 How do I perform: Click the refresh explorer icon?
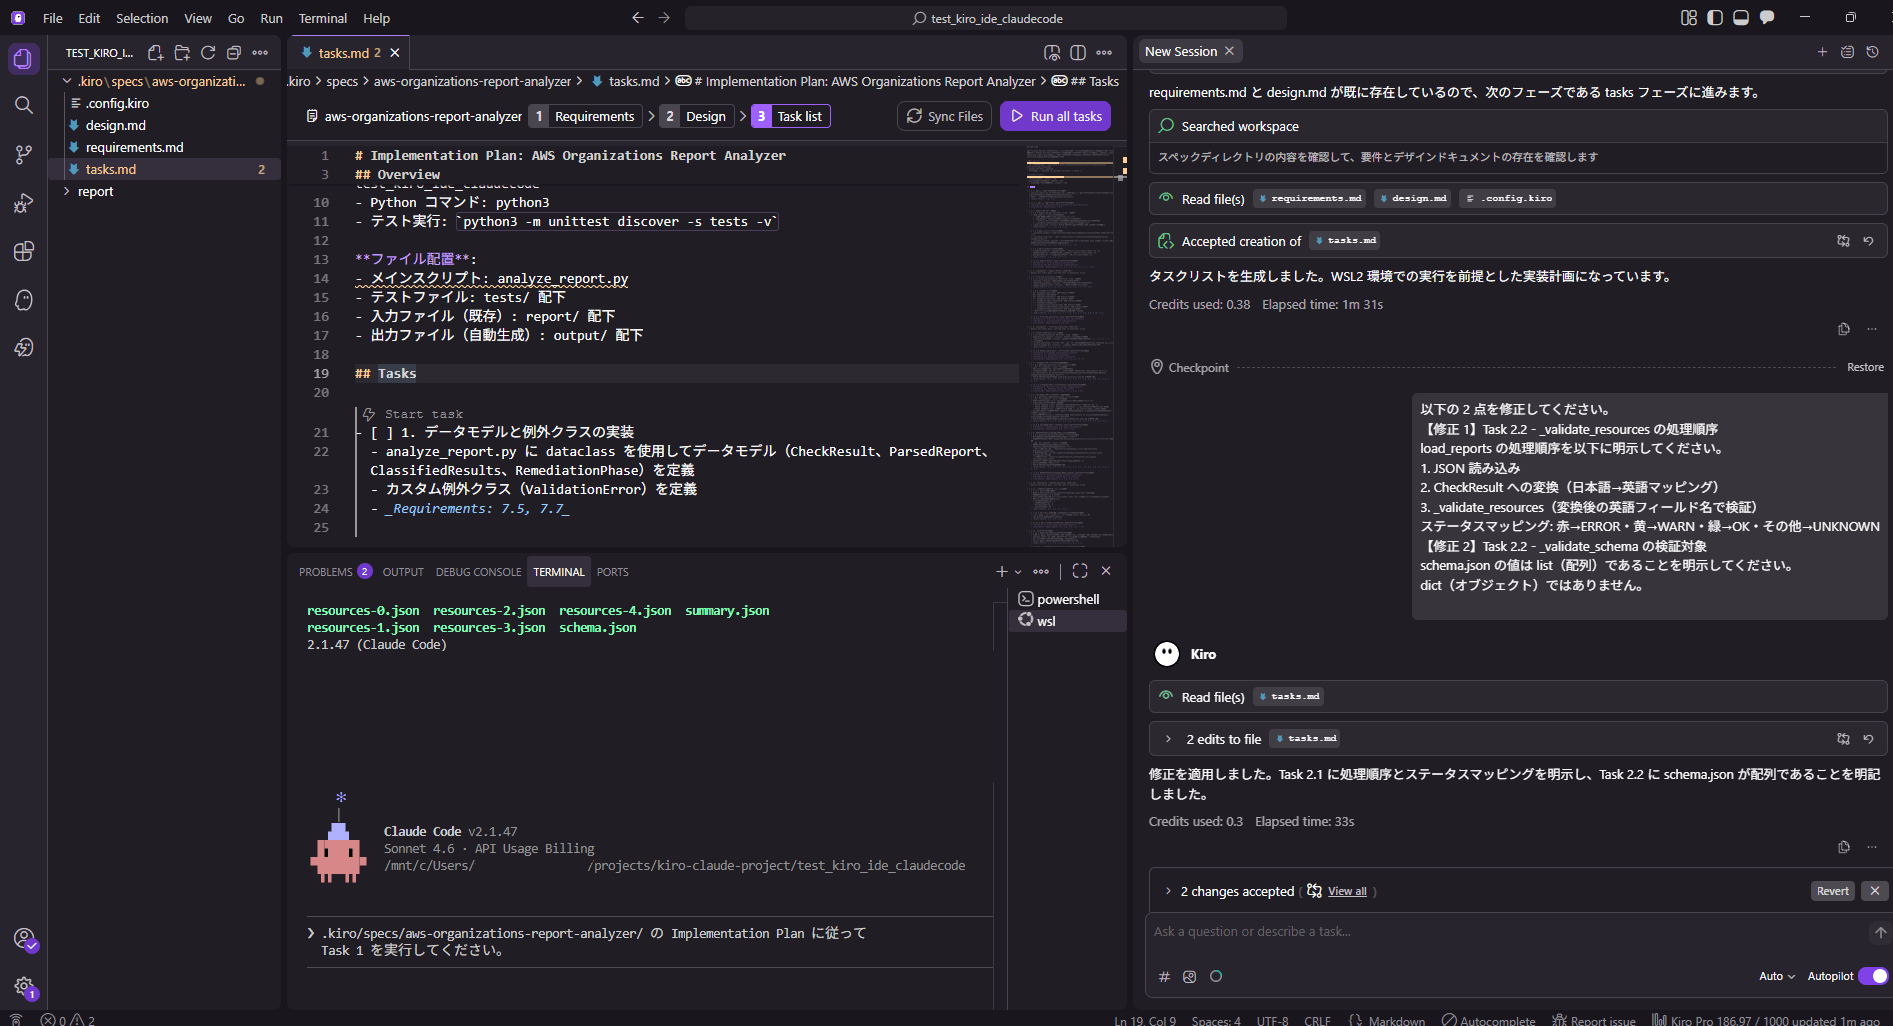click(x=208, y=53)
